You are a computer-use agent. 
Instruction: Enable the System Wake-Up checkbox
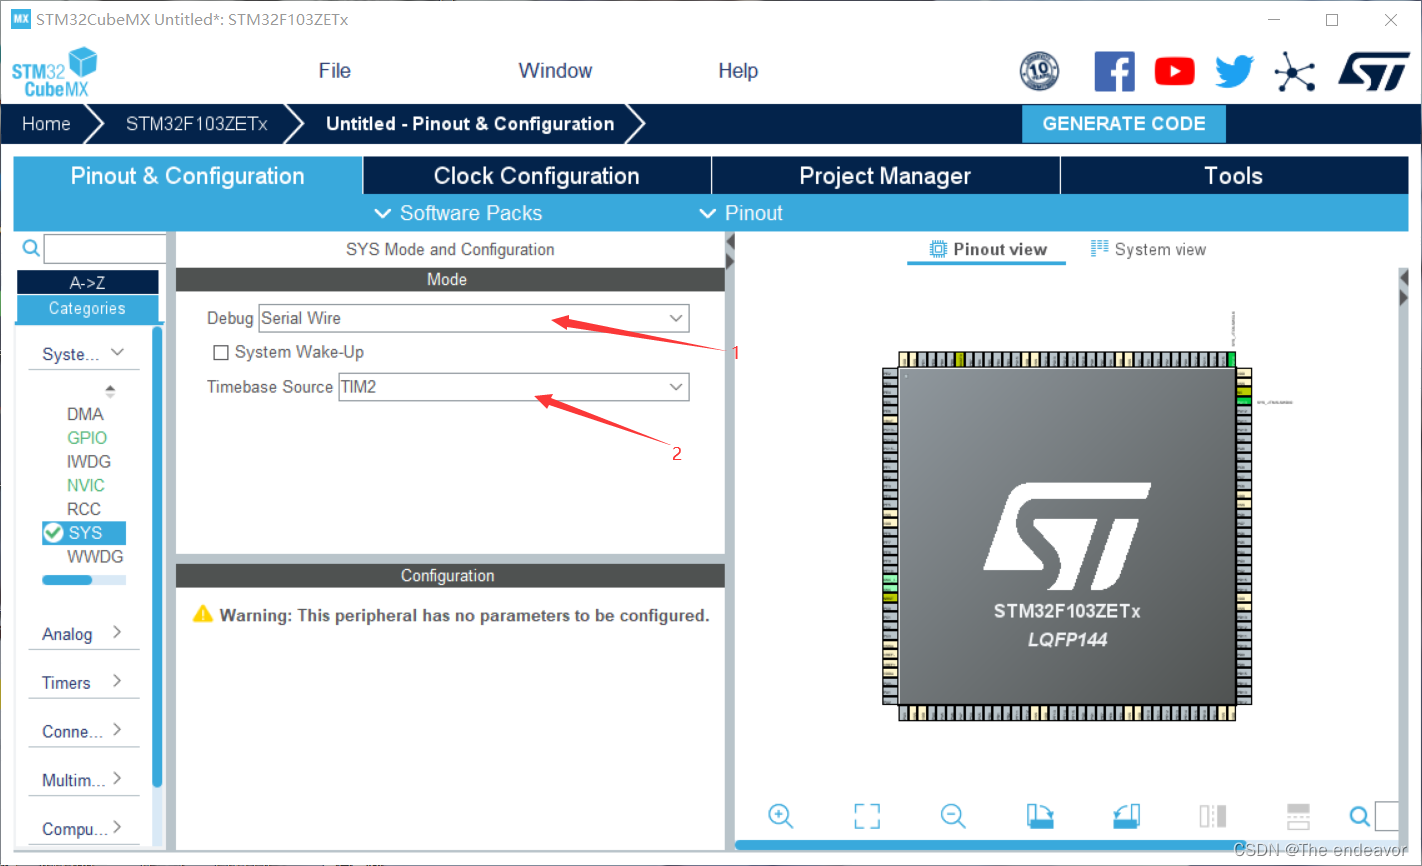point(221,352)
